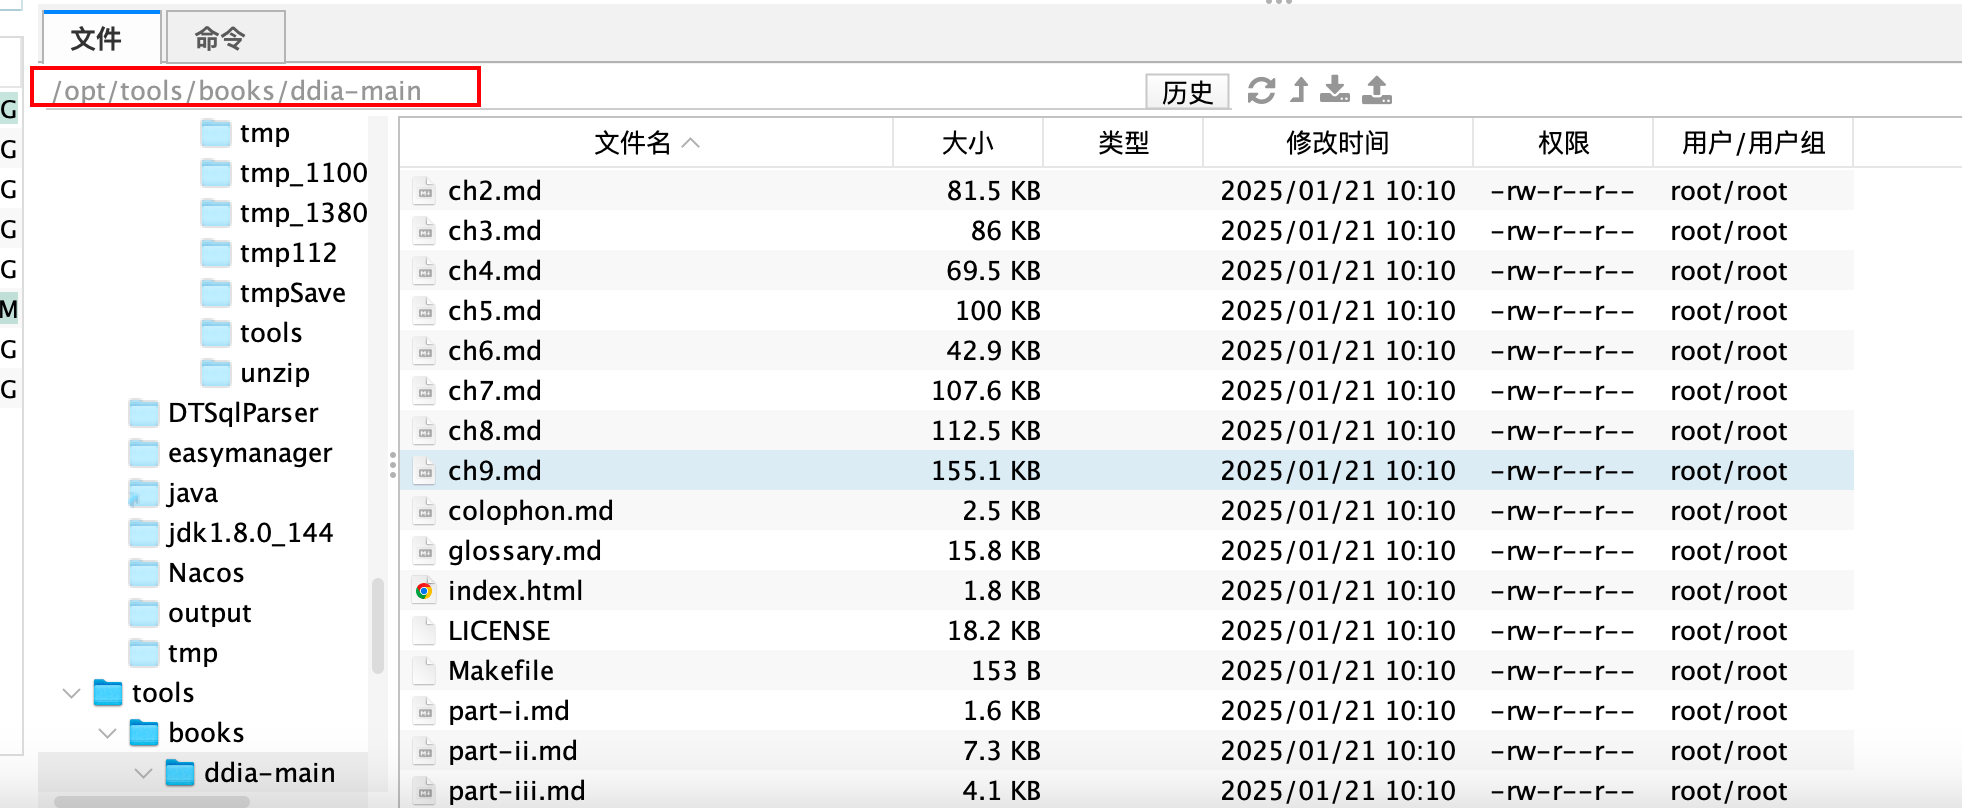
Task: Click the file icon beside Makefile
Action: [425, 671]
